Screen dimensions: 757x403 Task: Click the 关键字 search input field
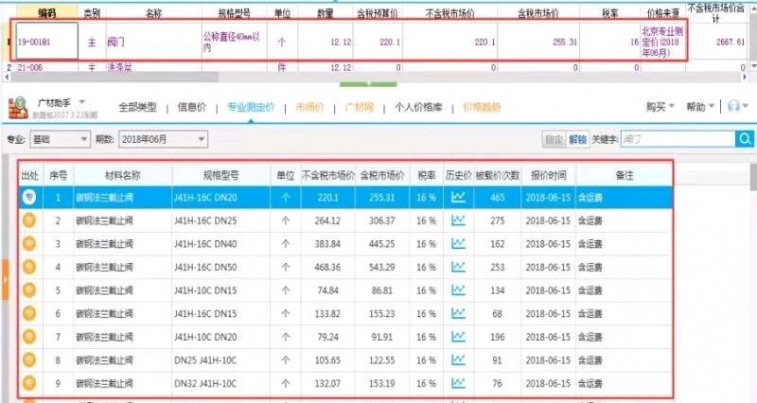(x=678, y=139)
